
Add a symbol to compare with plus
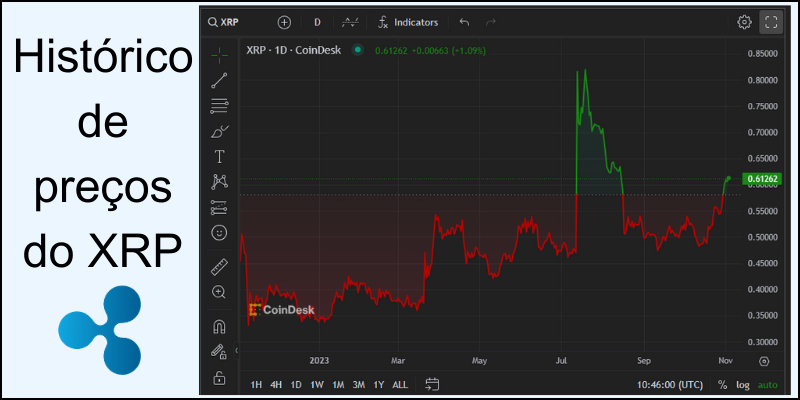[284, 22]
